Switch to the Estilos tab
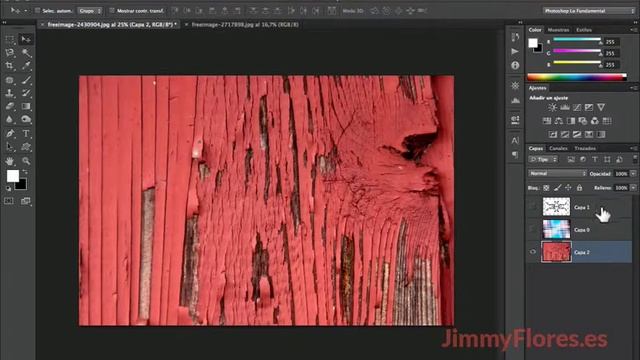The image size is (640, 360). point(584,30)
